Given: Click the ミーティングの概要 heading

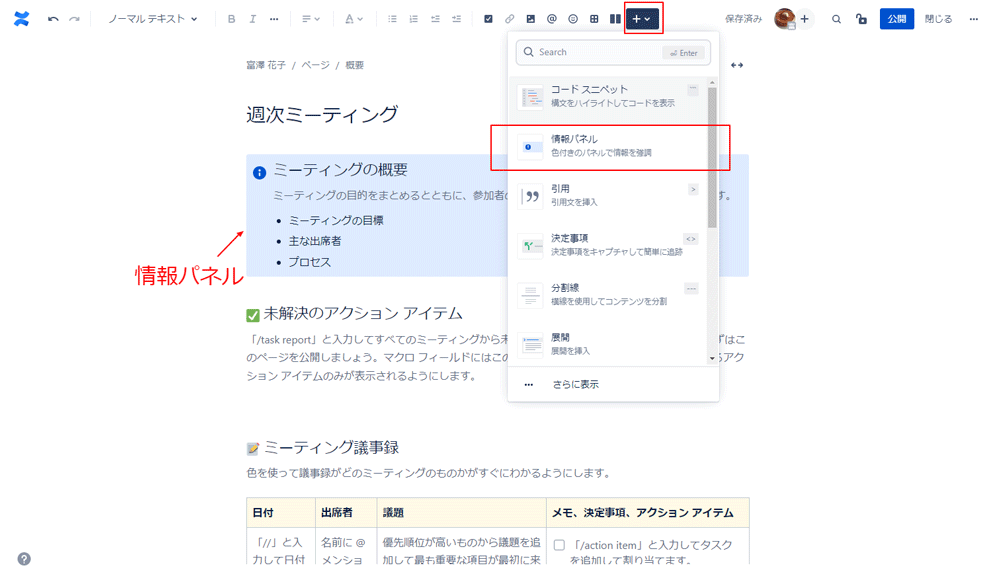Looking at the screenshot, I should [x=340, y=170].
